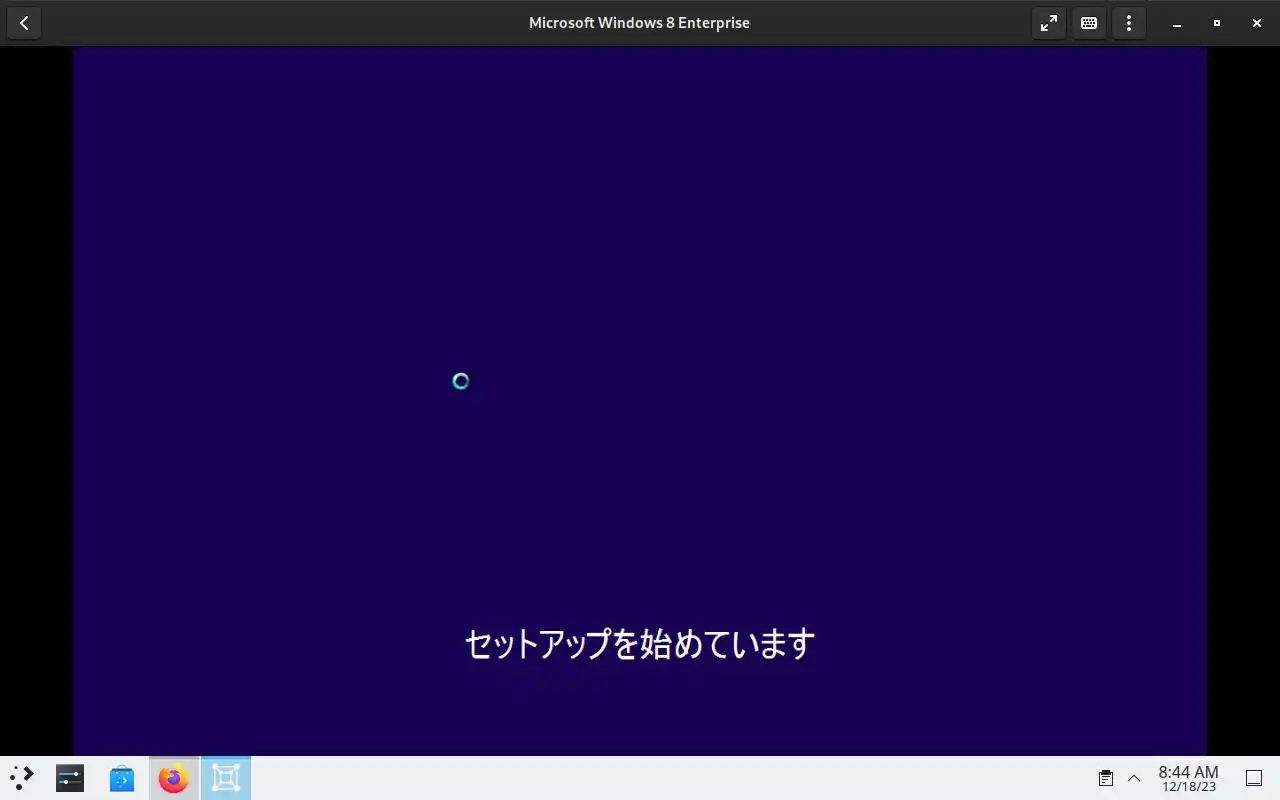Open the three-dot options menu

1129,23
